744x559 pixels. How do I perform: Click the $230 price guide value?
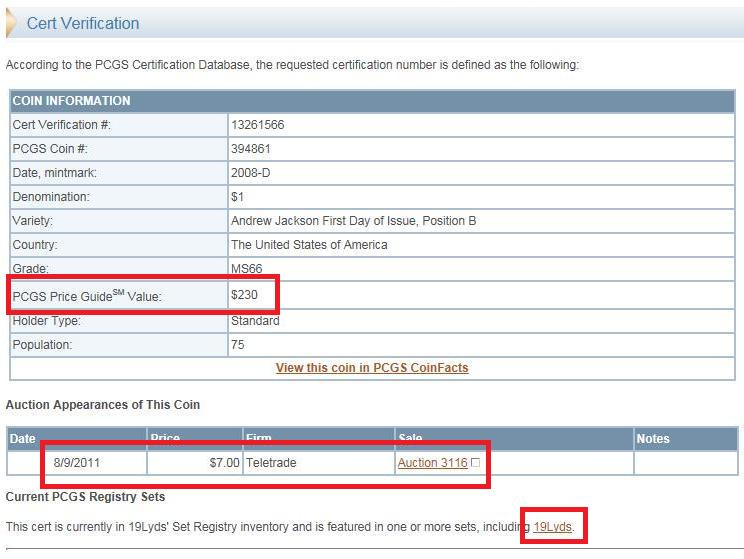(x=244, y=295)
